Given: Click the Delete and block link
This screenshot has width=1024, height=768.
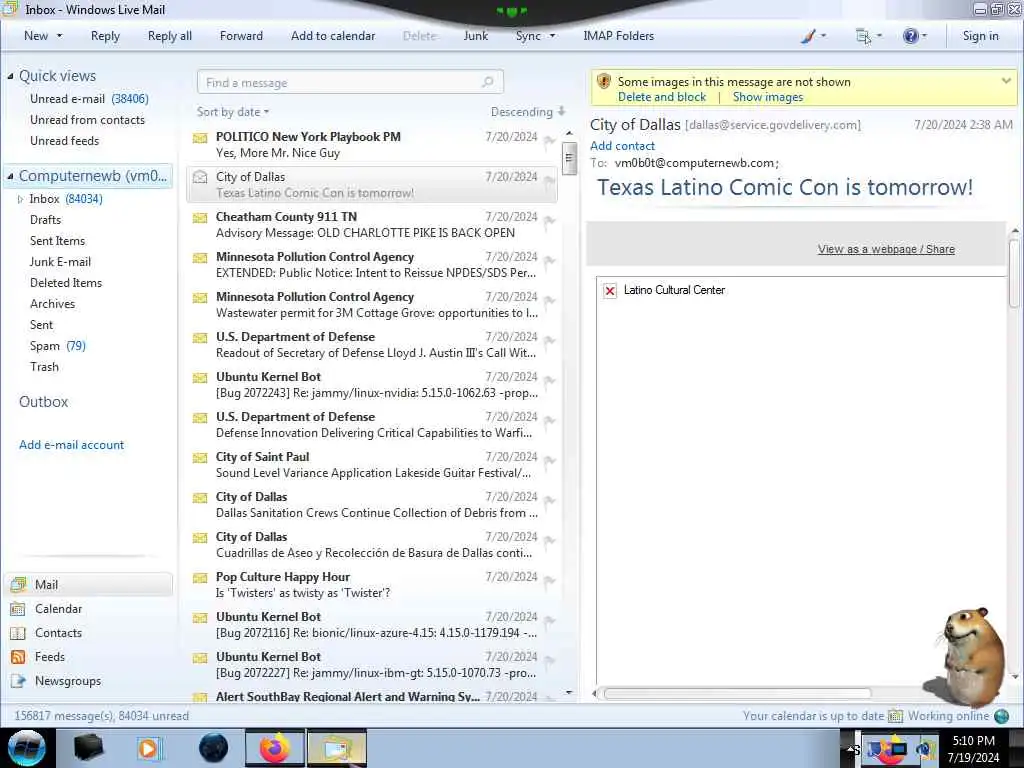Looking at the screenshot, I should [x=662, y=97].
